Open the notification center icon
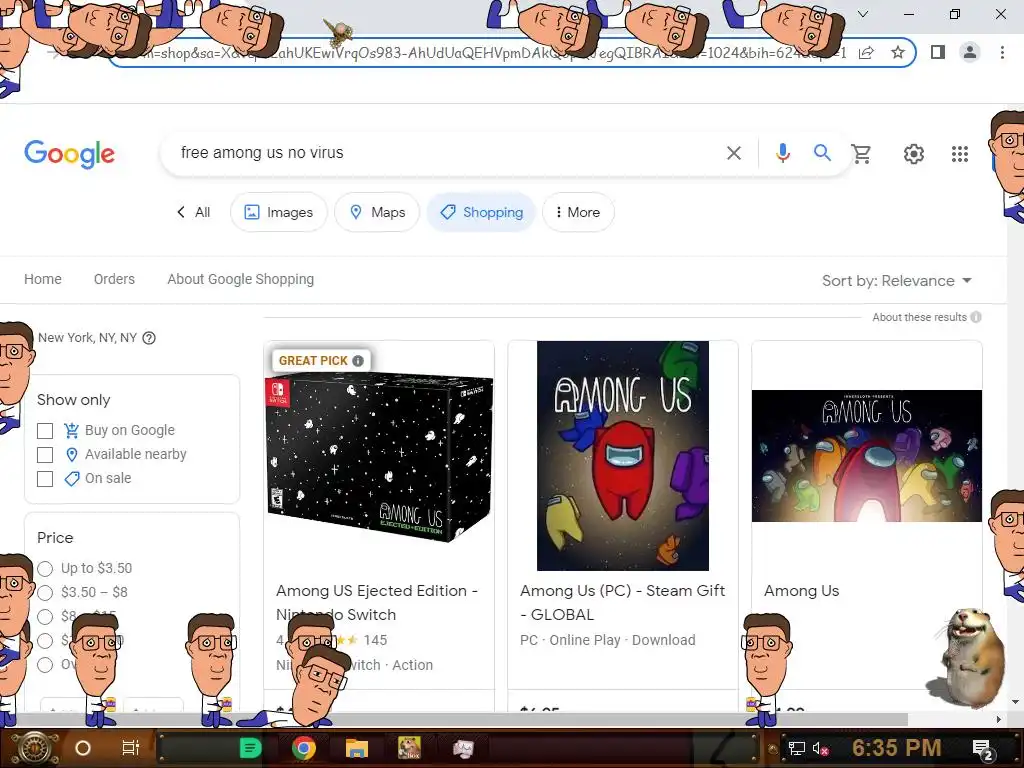 click(982, 749)
